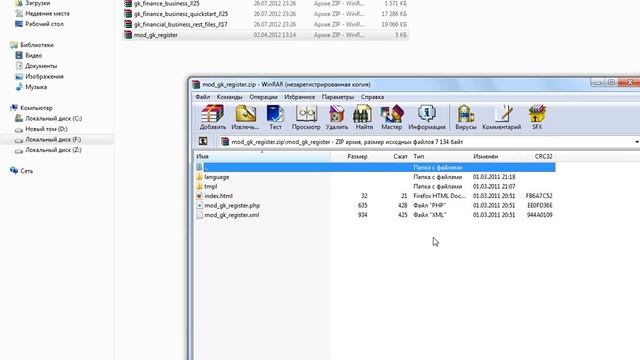Expand the WinRAR address path dropdown
This screenshot has height=360, width=640.
(636, 142)
